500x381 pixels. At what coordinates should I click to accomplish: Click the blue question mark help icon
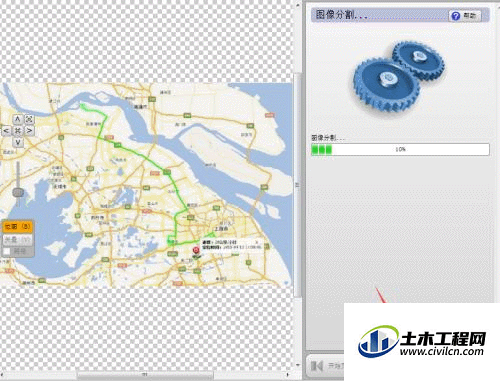(x=455, y=16)
